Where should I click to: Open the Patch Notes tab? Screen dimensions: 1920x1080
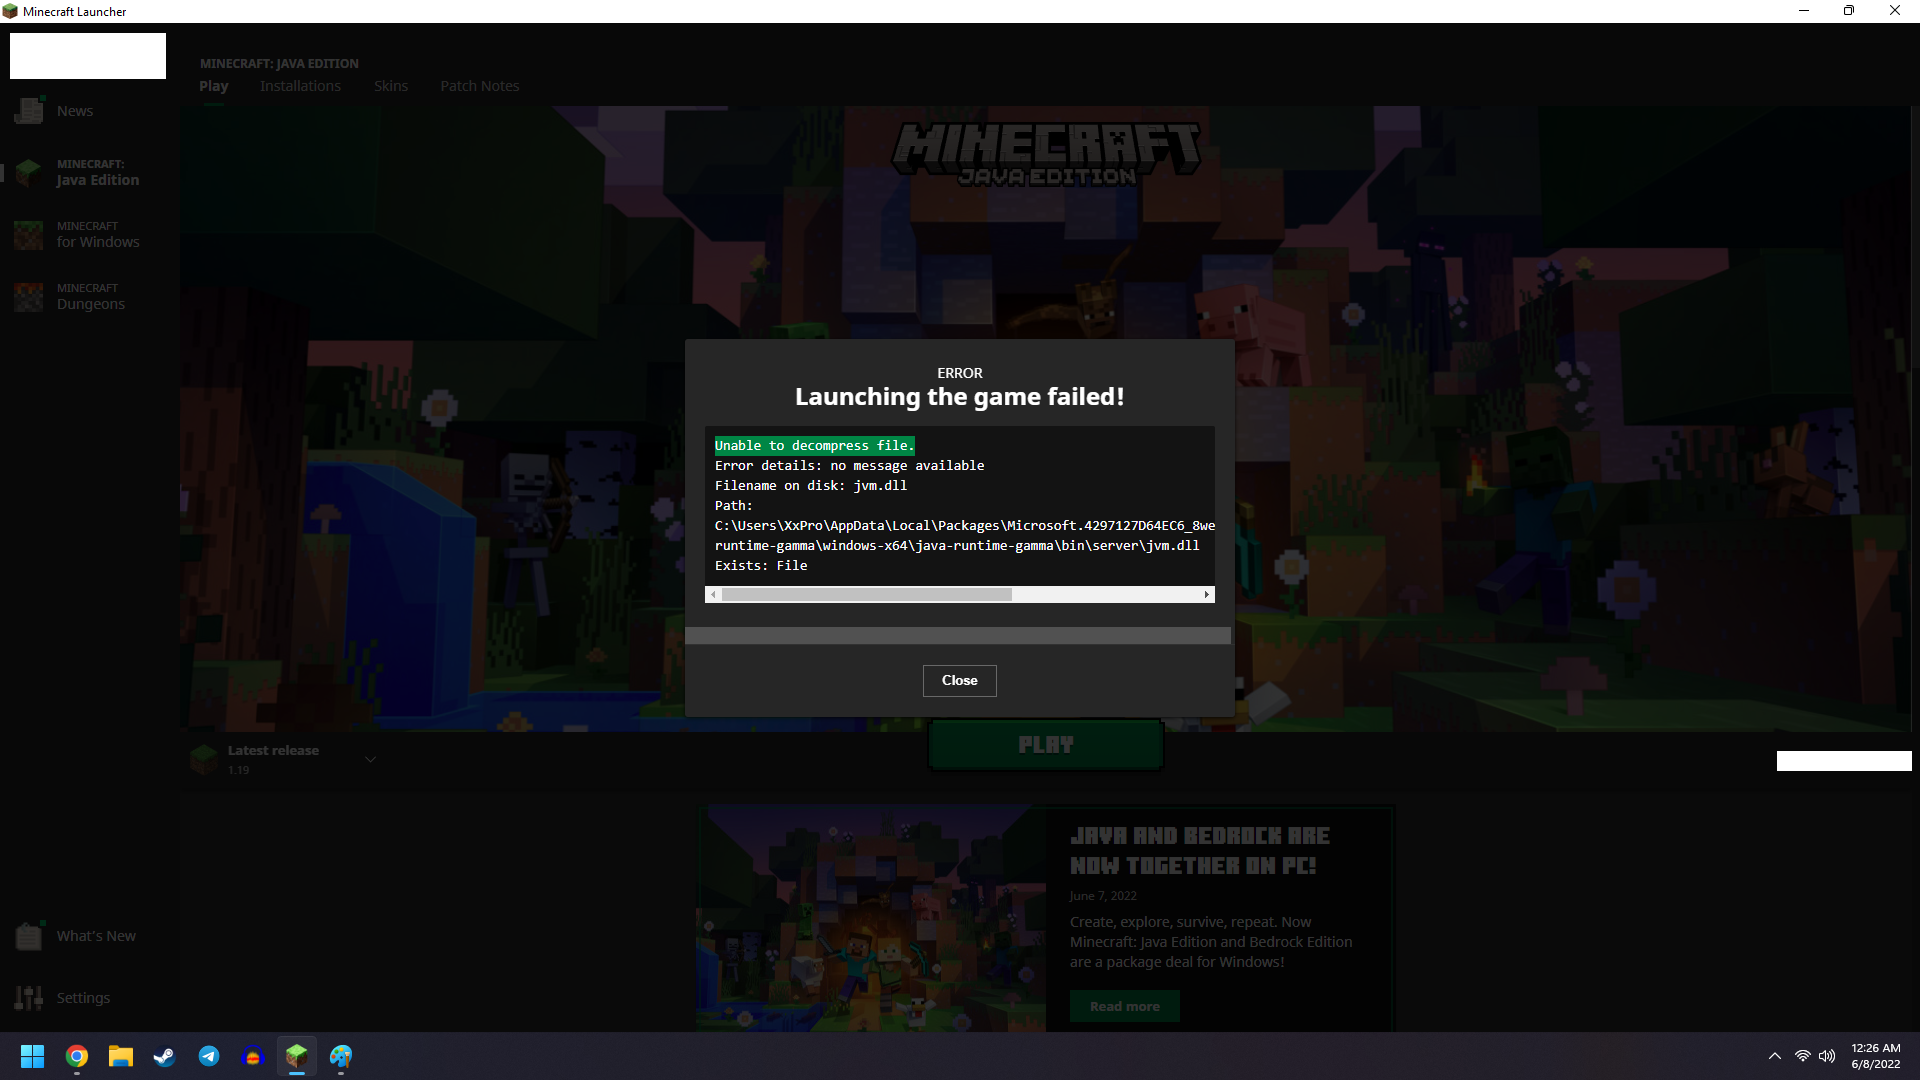point(479,86)
